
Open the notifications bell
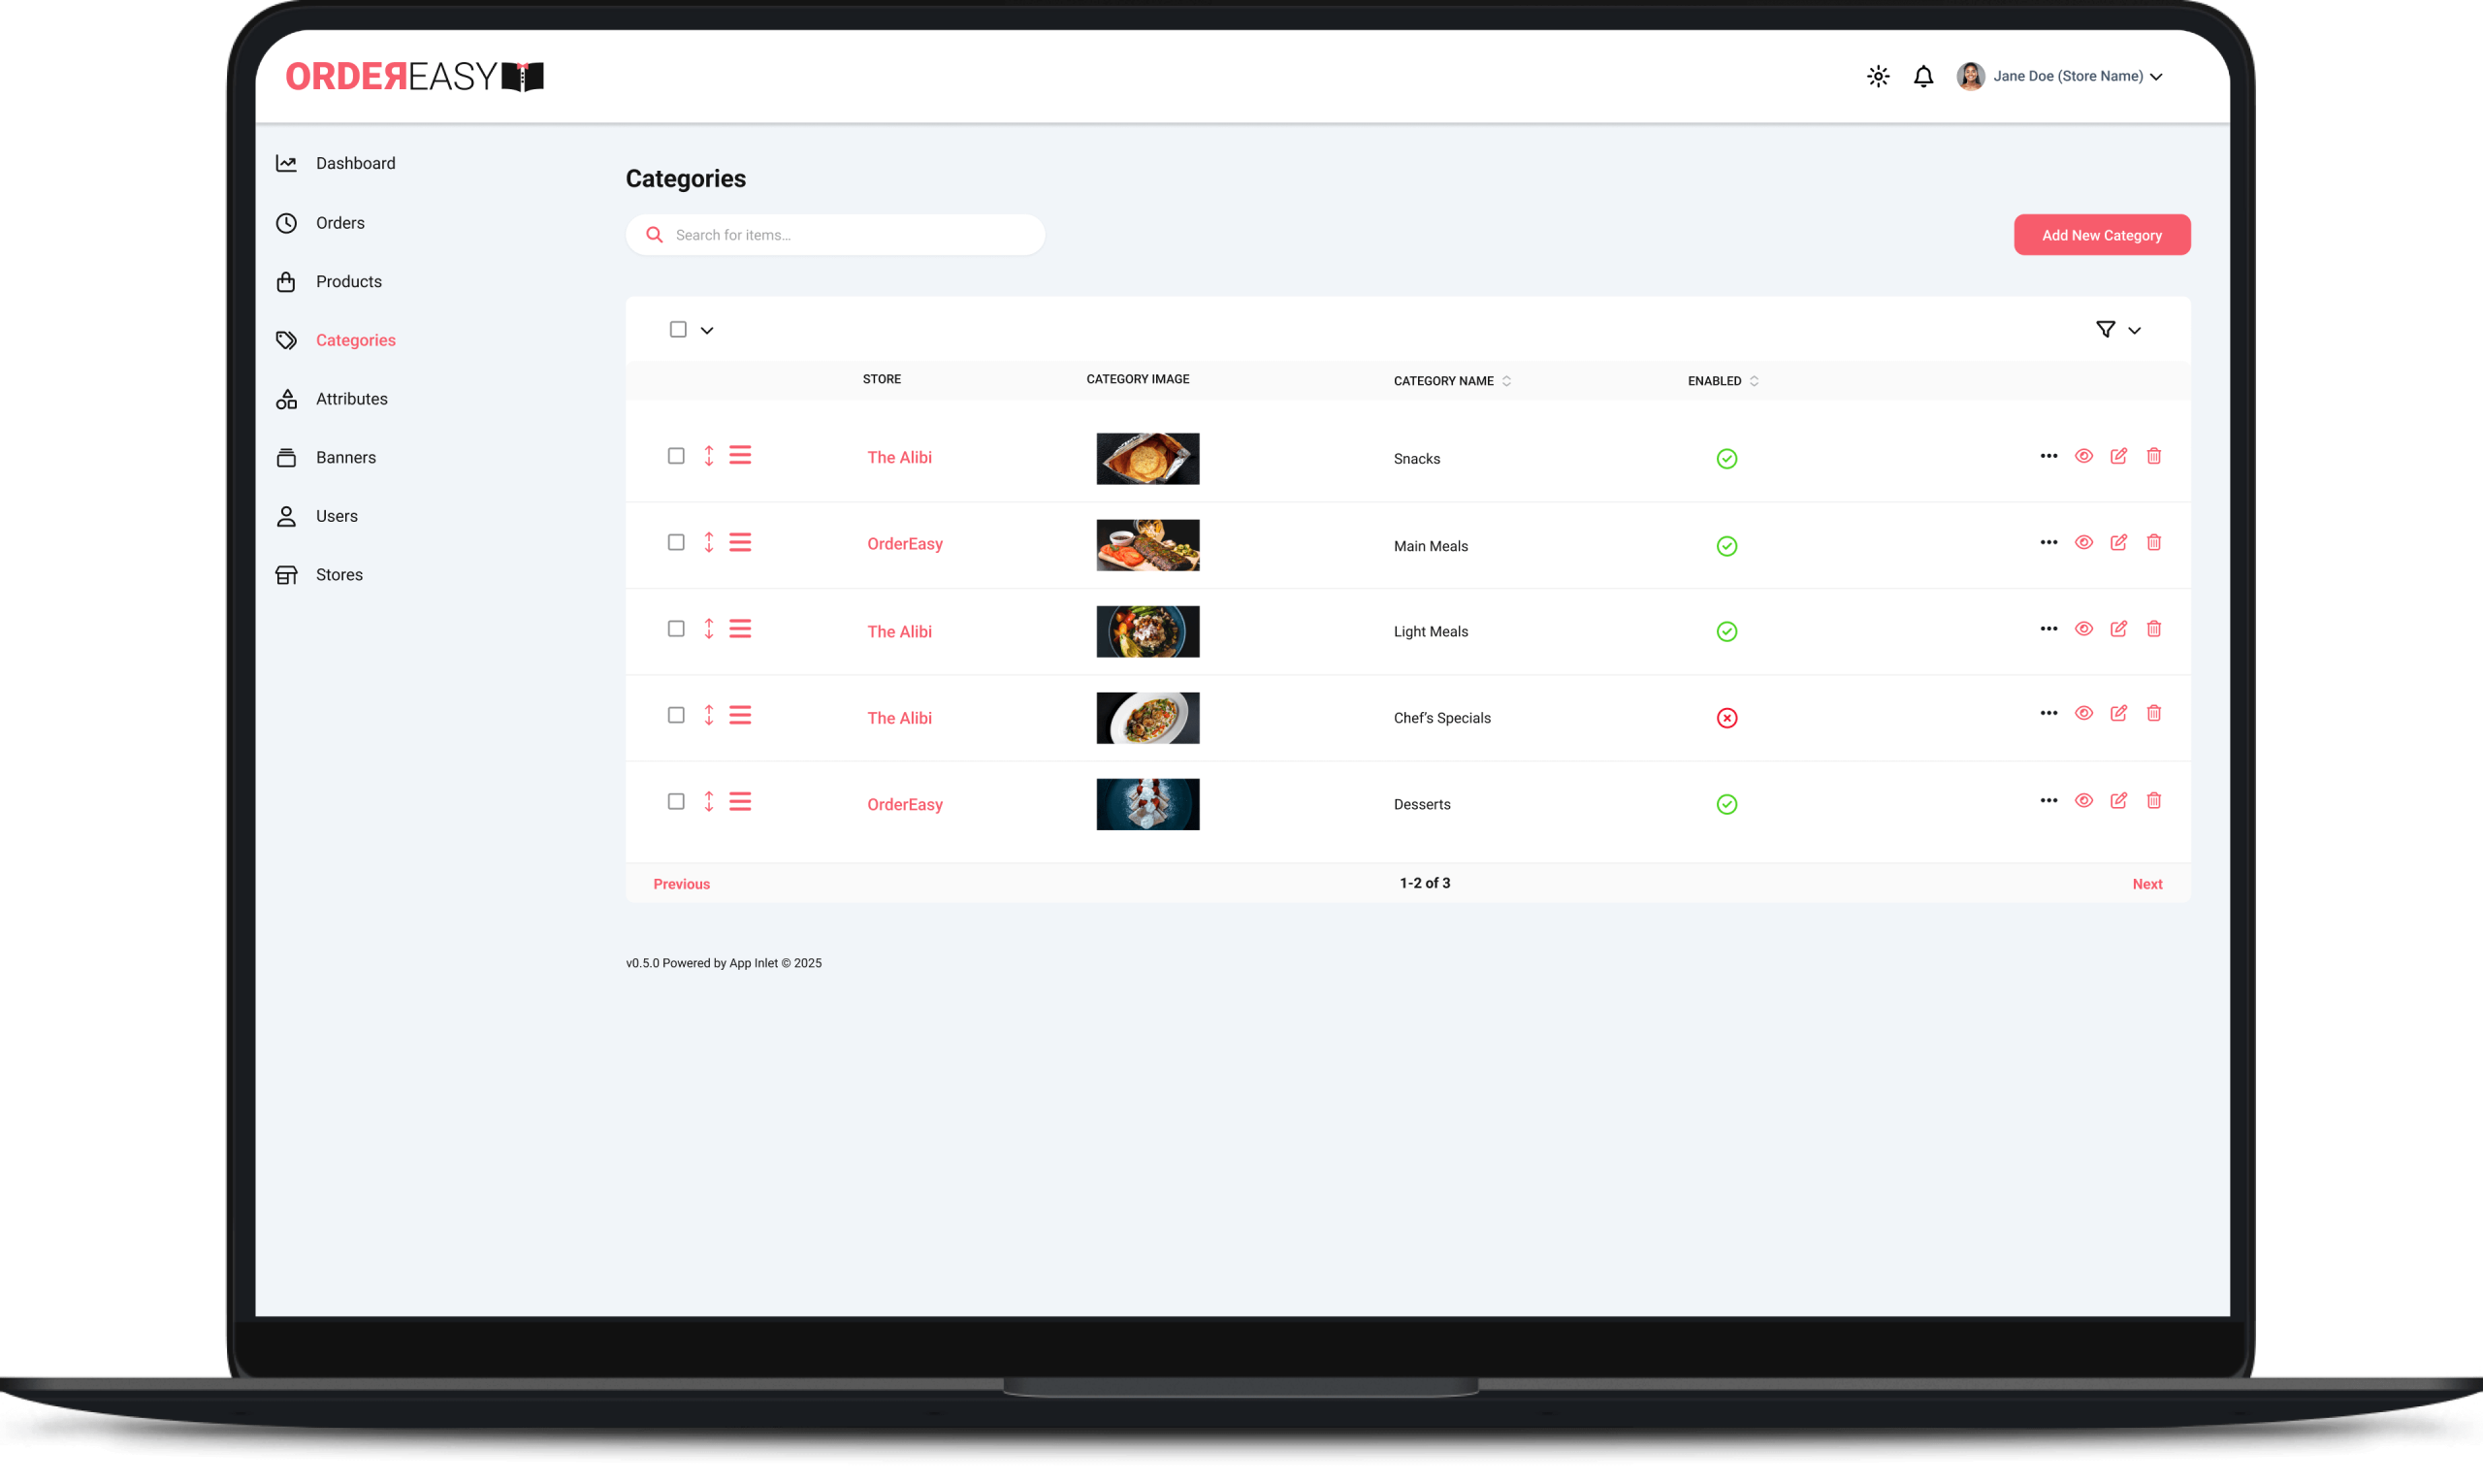click(x=1923, y=77)
